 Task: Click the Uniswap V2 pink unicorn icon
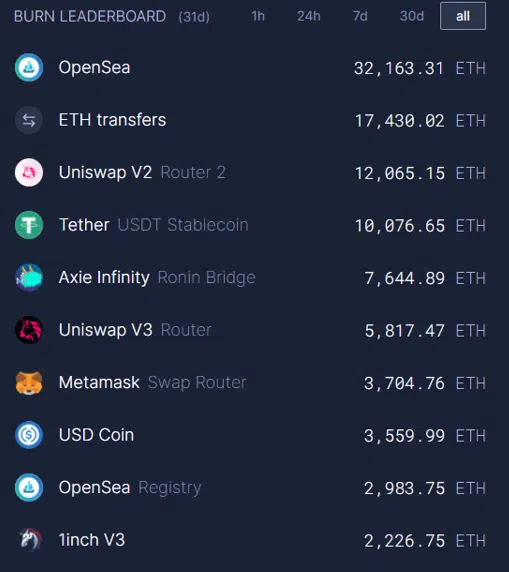click(x=29, y=173)
